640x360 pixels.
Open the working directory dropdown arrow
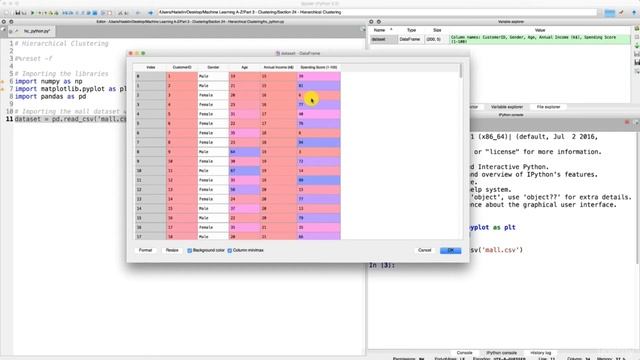[x=599, y=13]
